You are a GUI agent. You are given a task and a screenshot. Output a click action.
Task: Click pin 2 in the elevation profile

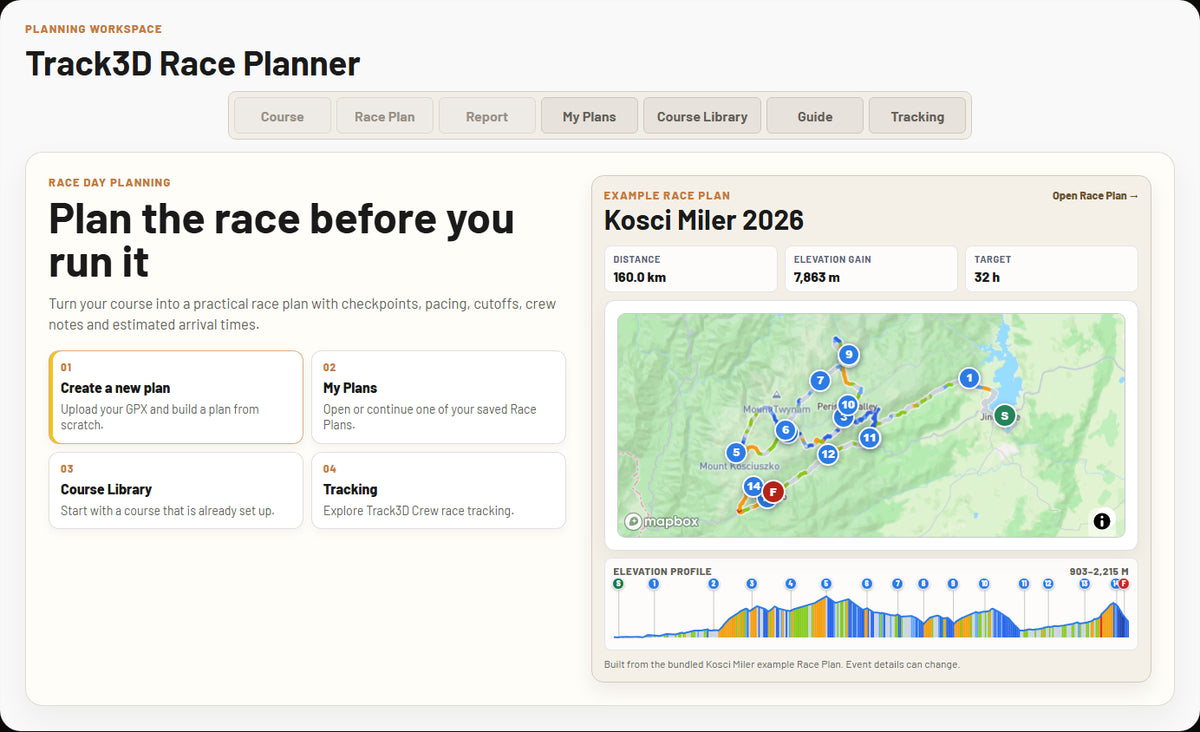(x=713, y=583)
